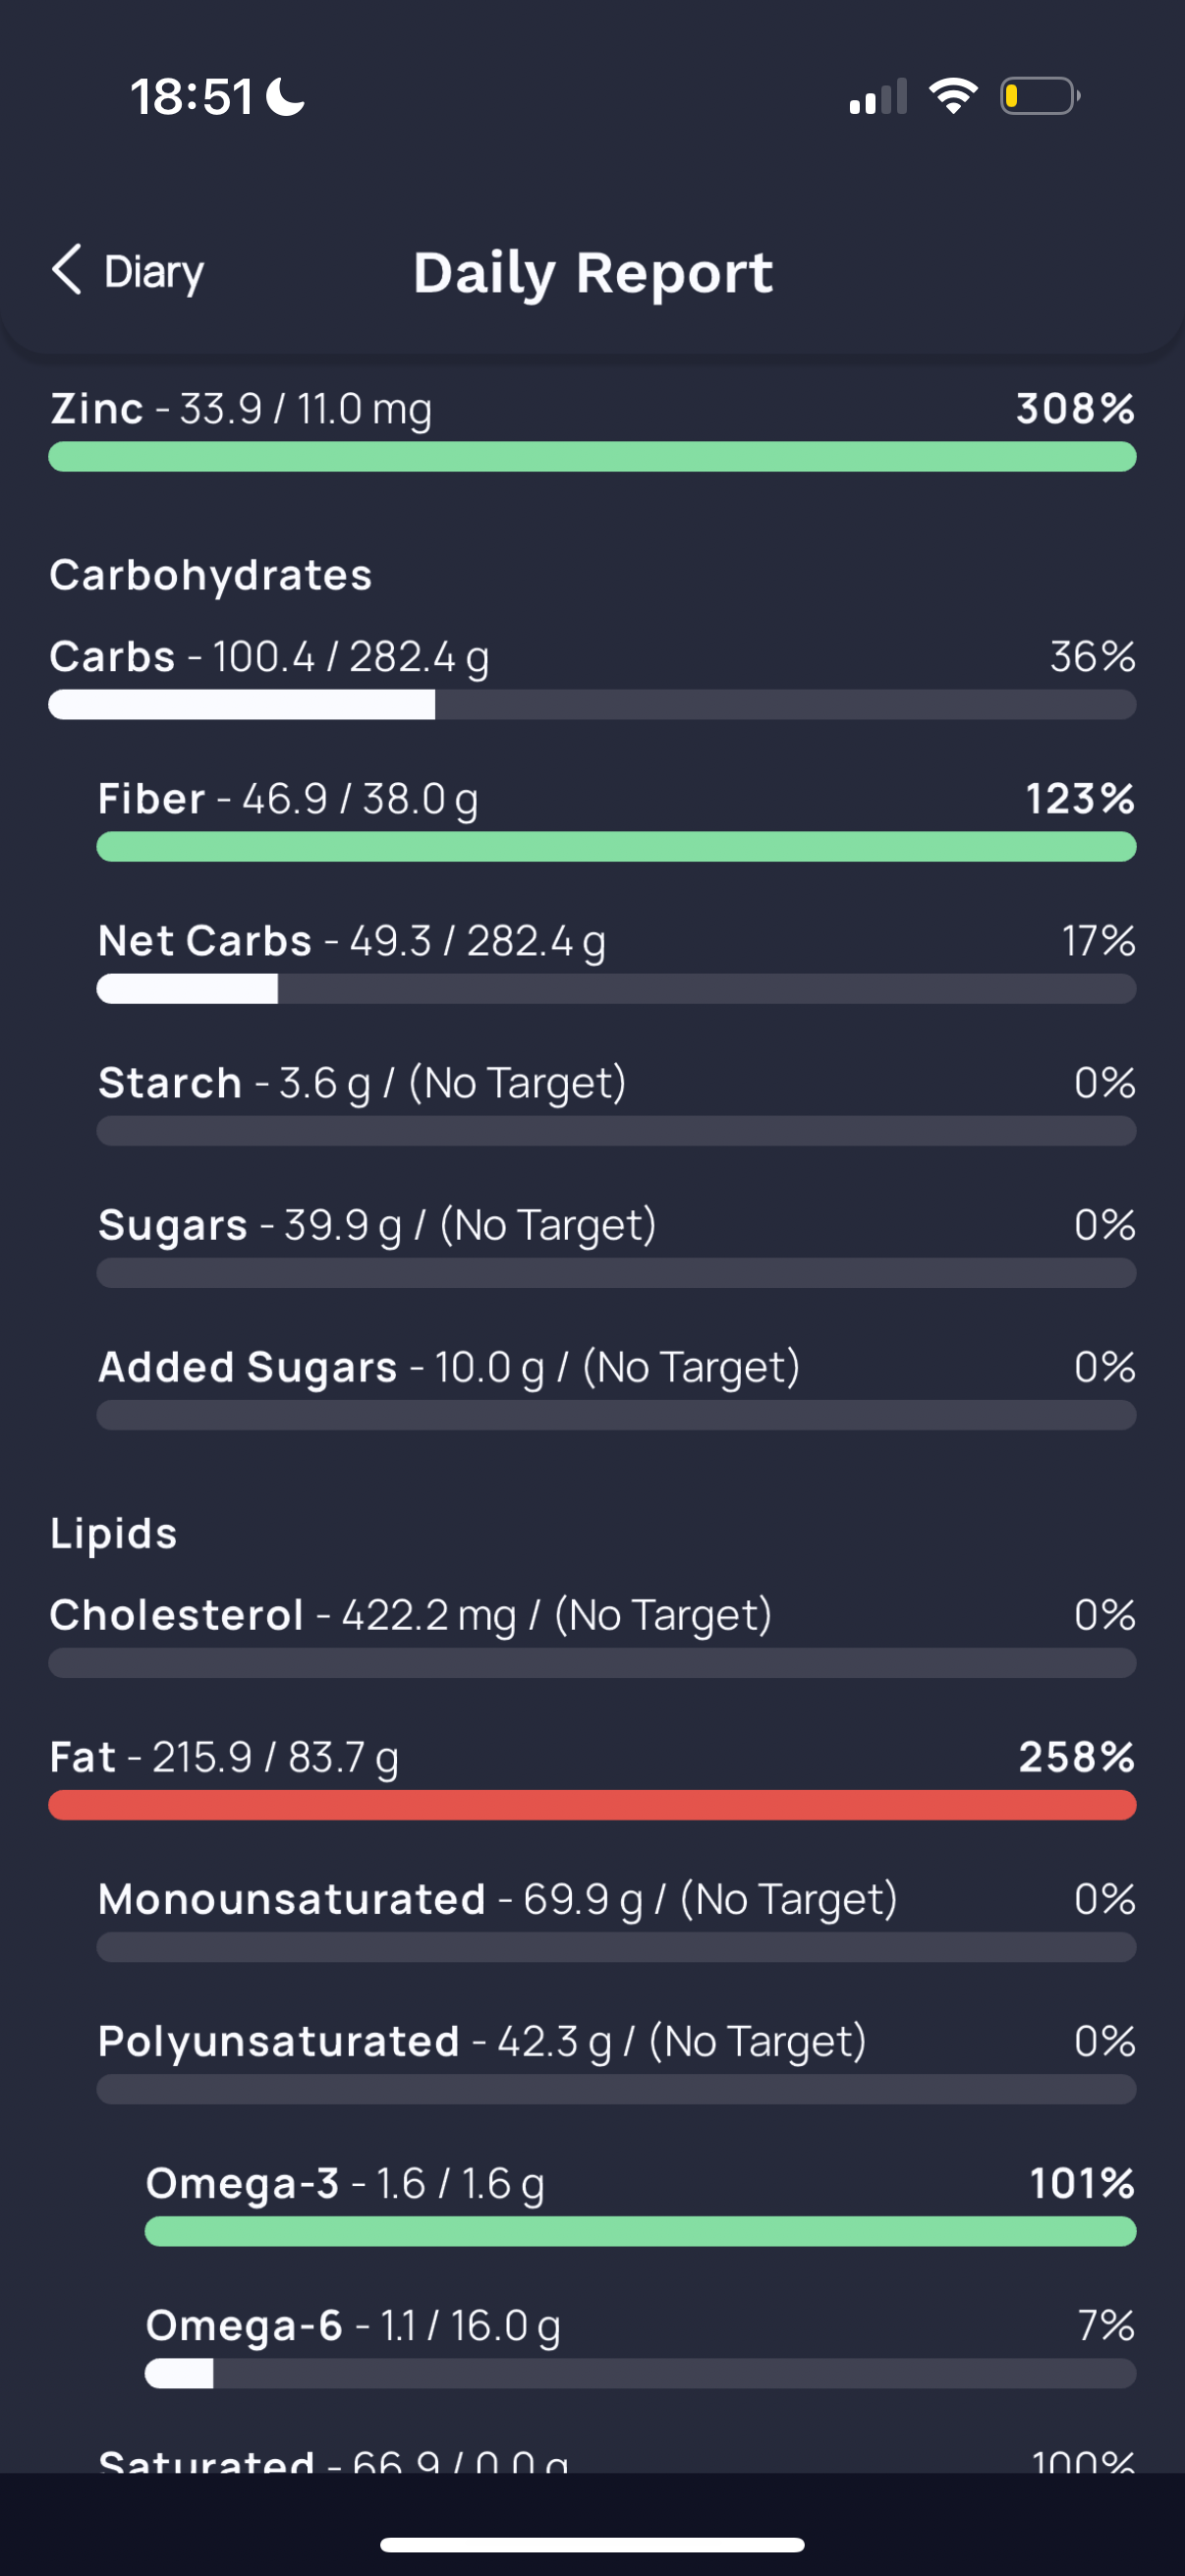The height and width of the screenshot is (2576, 1185).
Task: Tap the battery indicator icon
Action: coord(1040,96)
